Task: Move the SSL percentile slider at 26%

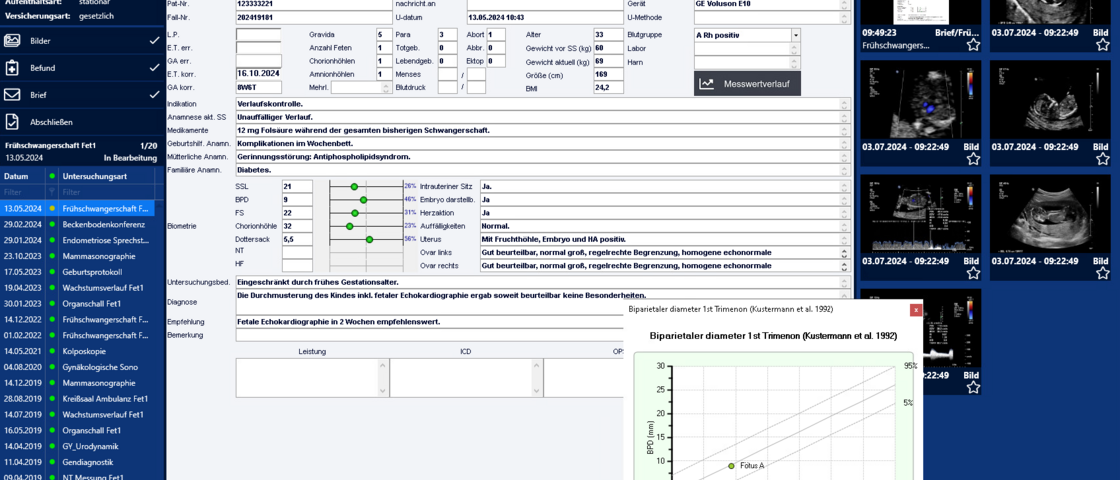Action: click(354, 186)
